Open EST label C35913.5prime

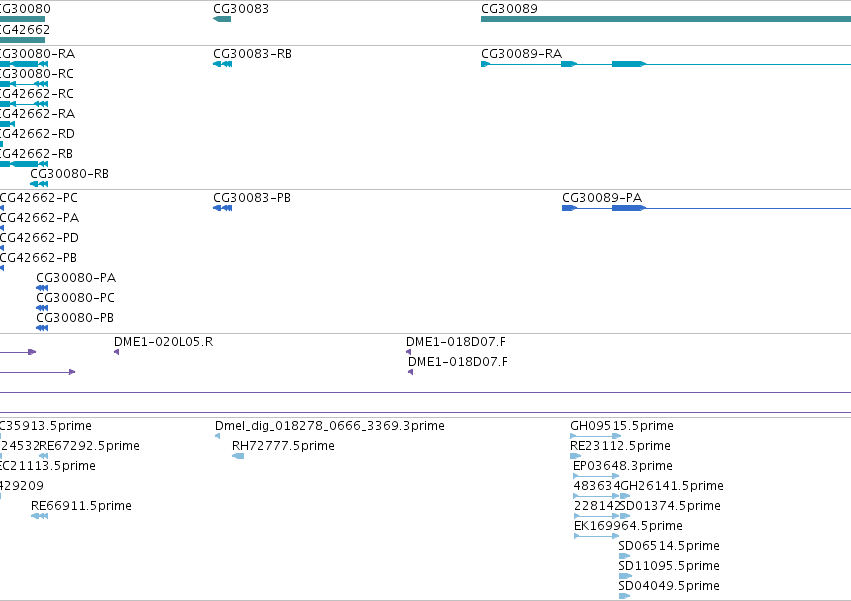(46, 426)
